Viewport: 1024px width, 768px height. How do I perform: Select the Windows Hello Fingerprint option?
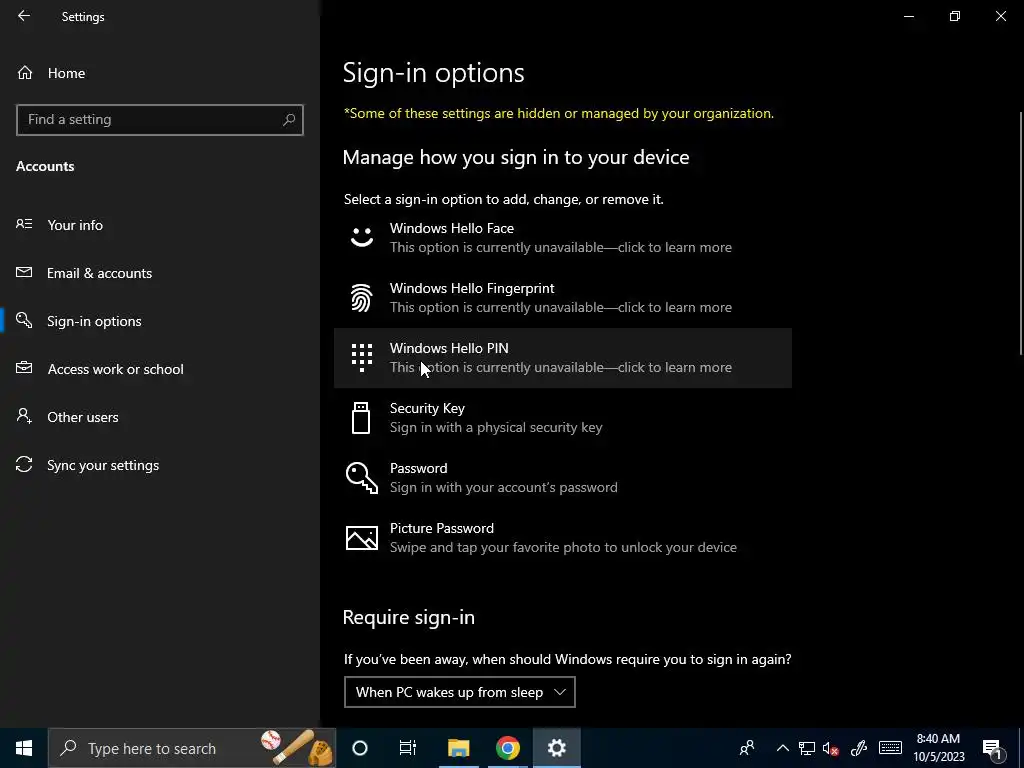click(x=563, y=298)
